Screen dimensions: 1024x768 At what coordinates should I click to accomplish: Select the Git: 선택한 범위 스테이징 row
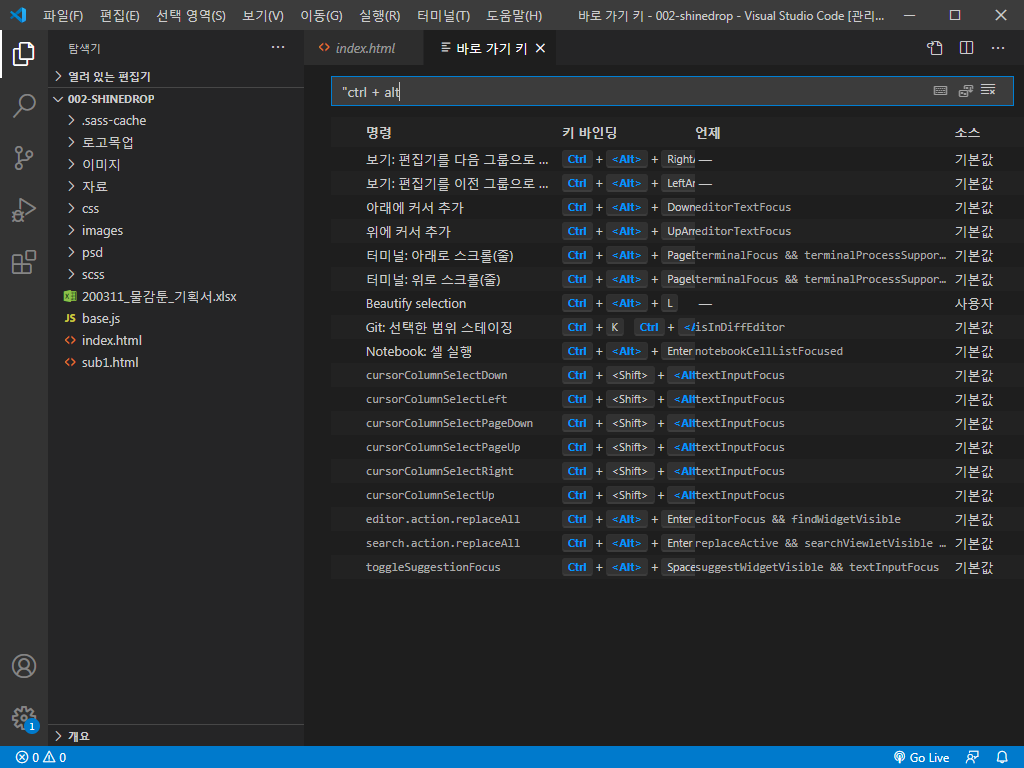(x=672, y=327)
